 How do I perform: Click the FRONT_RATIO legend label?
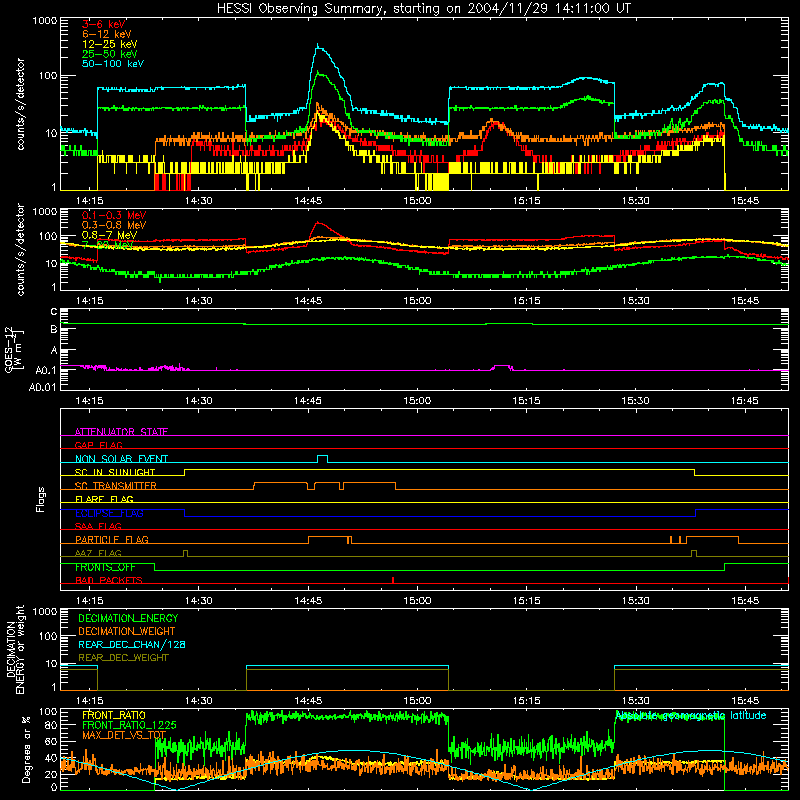tap(114, 715)
